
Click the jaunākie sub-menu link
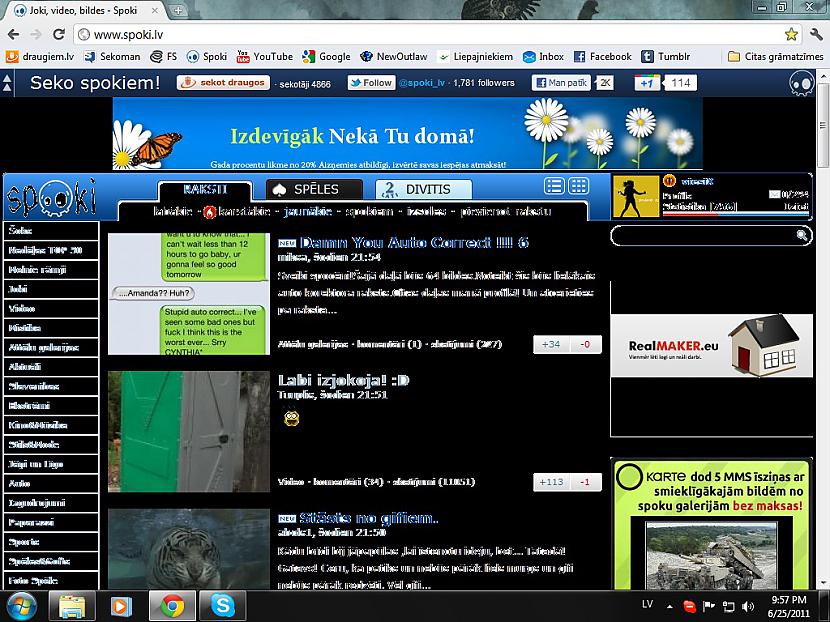(x=308, y=212)
